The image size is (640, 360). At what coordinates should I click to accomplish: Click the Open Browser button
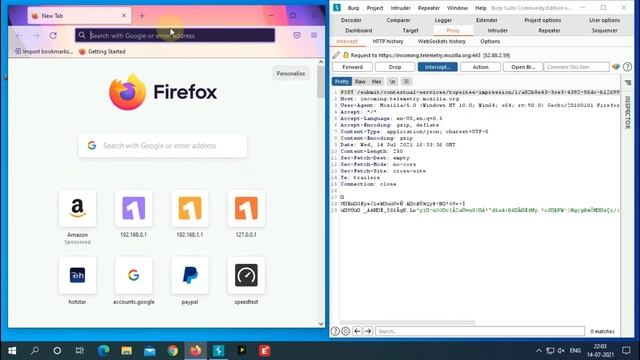(x=523, y=67)
